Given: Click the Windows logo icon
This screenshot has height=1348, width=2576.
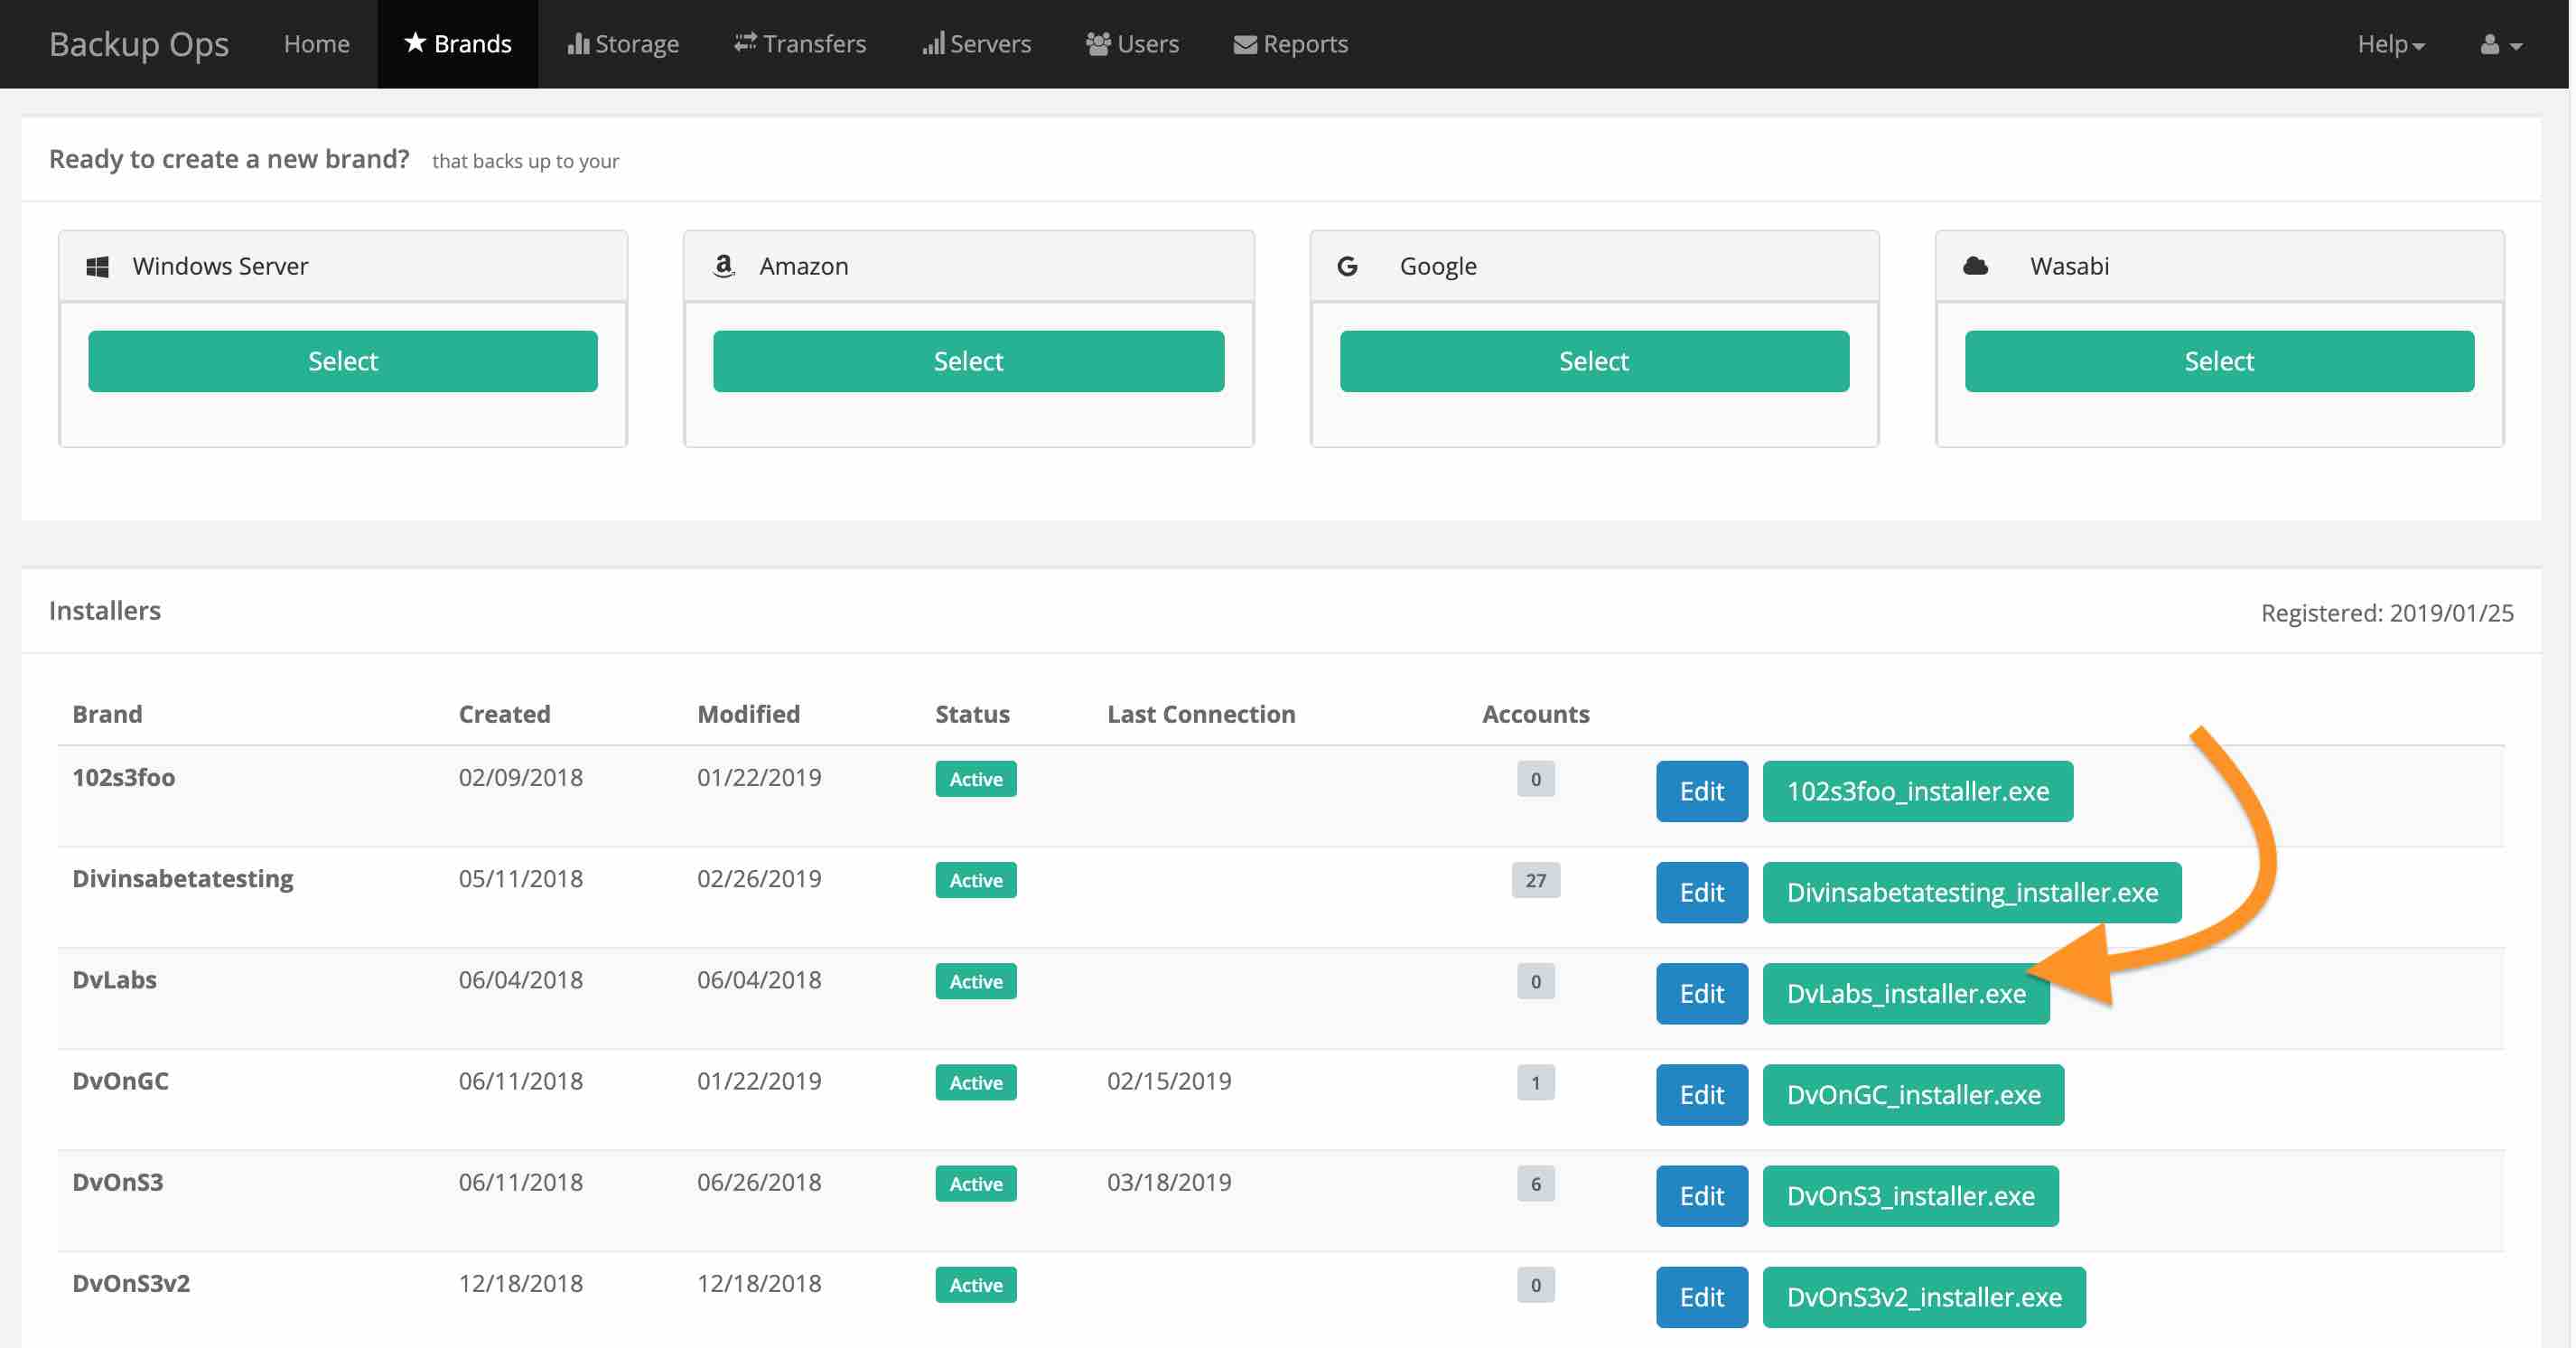Looking at the screenshot, I should click(x=97, y=266).
